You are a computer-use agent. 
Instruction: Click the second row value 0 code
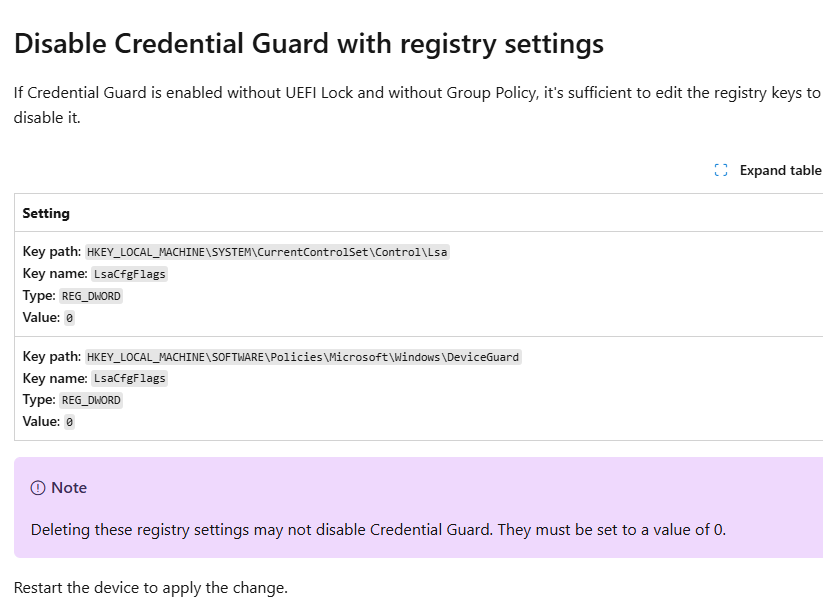pos(69,422)
